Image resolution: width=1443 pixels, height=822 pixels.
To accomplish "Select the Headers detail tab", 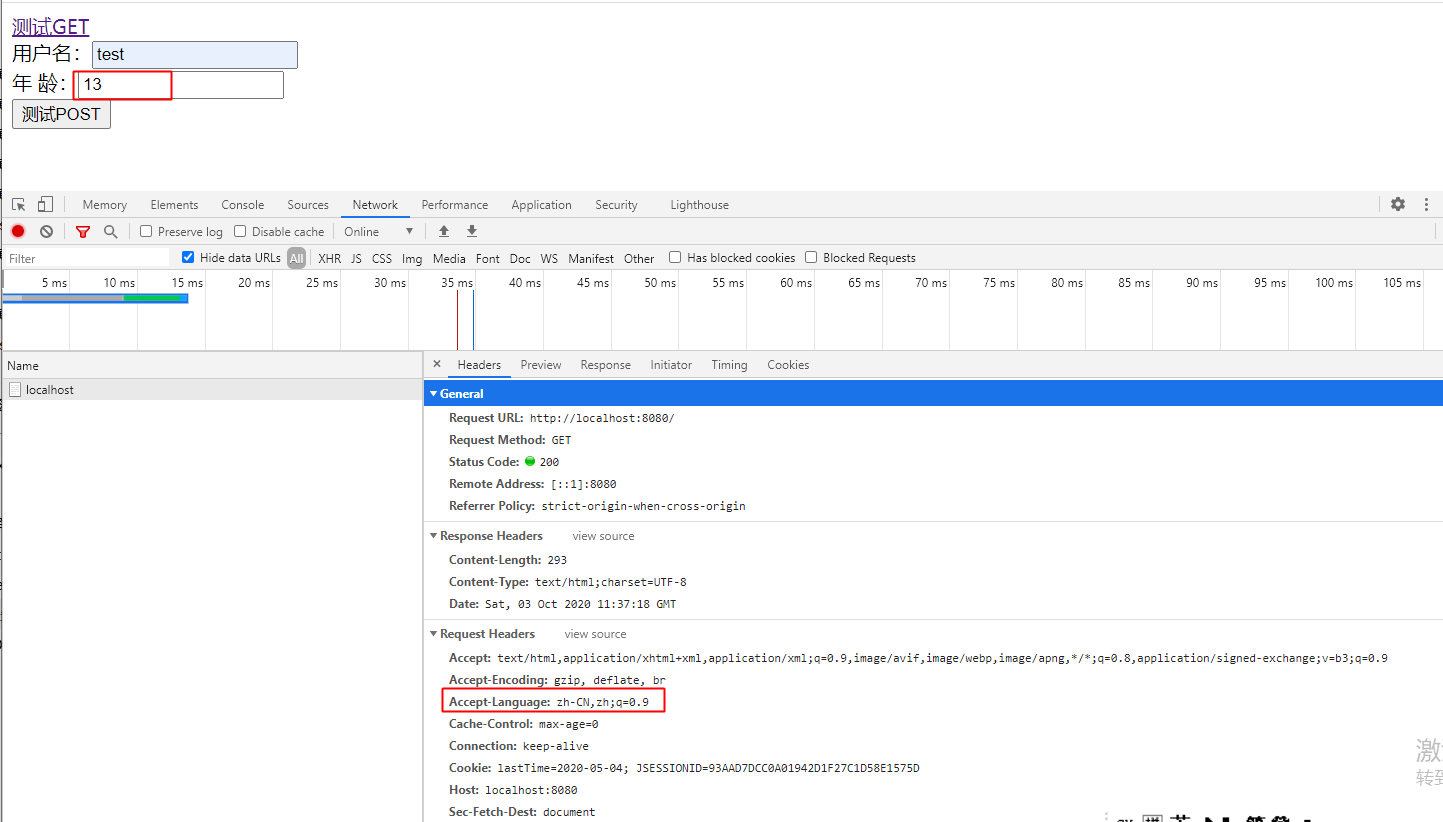I will [479, 365].
